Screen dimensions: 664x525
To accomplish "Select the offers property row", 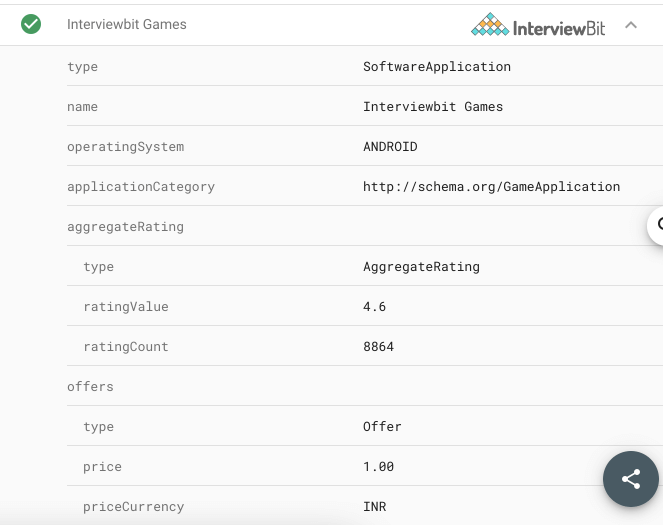I will coord(90,387).
